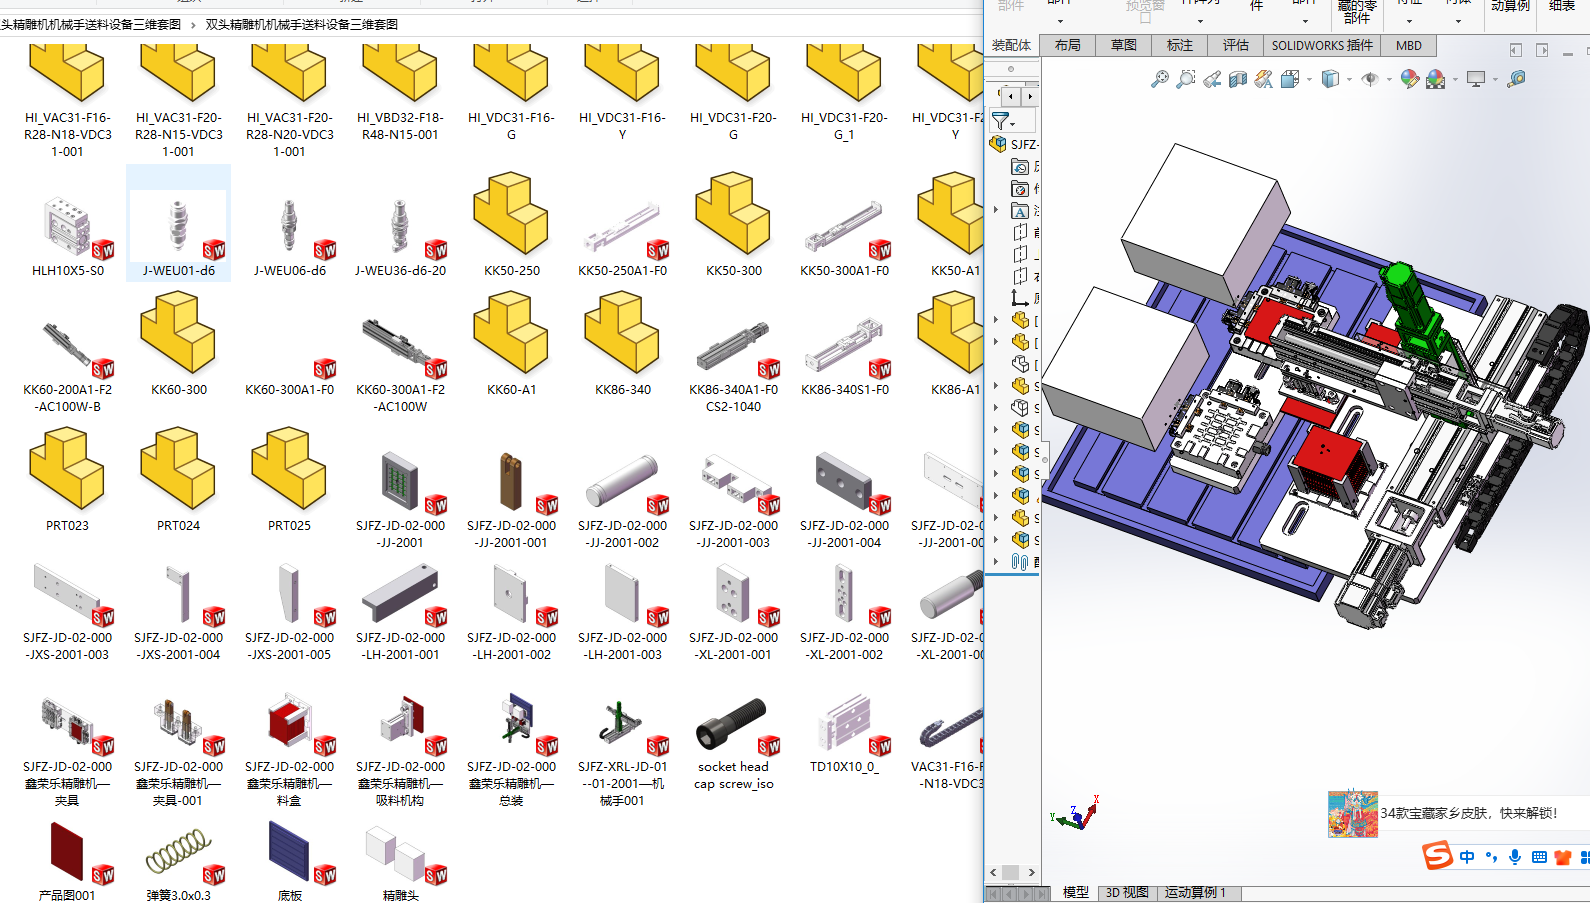The height and width of the screenshot is (903, 1590).
Task: Select the 模型 bottom tab
Action: point(1076,893)
